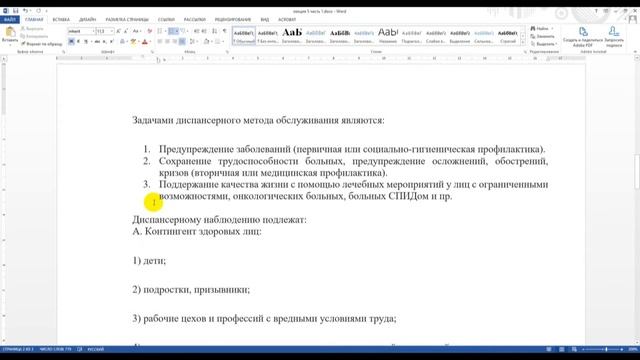Click Cut (Вырезать) in clipboard group
The image size is (640, 360).
click(x=32, y=29)
